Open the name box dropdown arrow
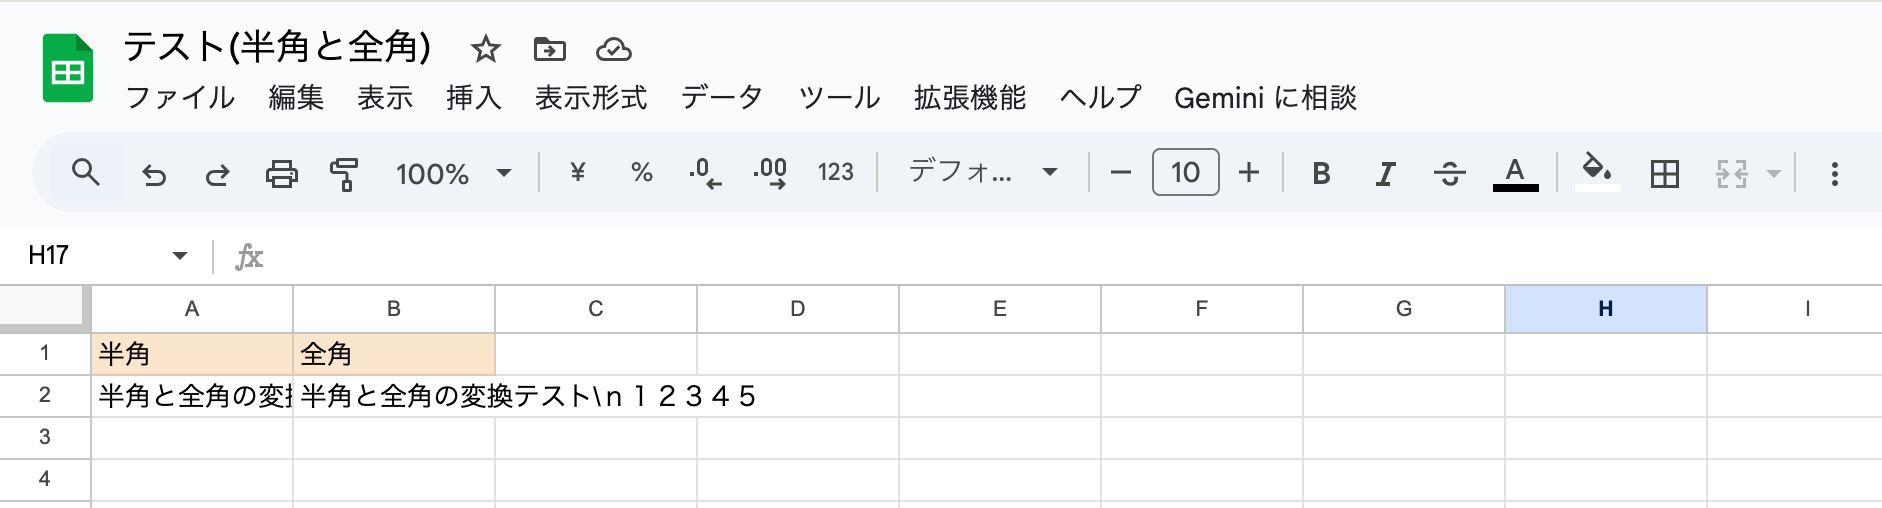This screenshot has height=508, width=1882. pyautogui.click(x=180, y=256)
